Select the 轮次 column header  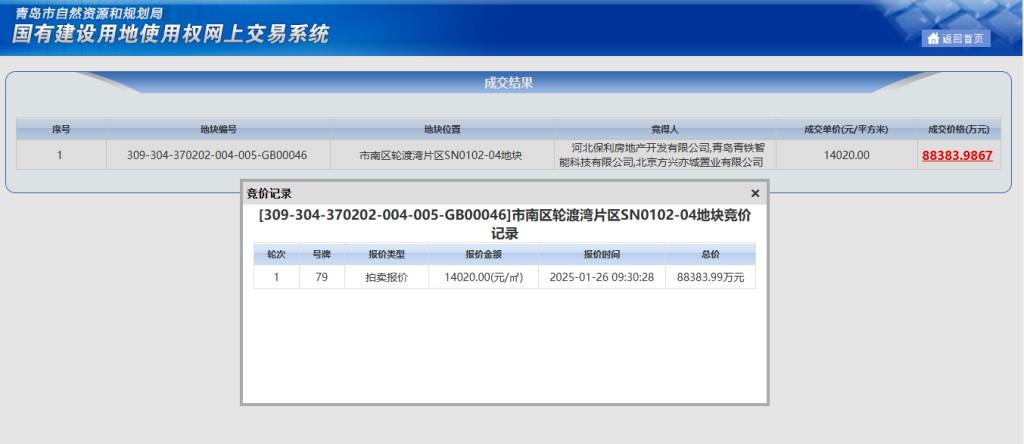(x=276, y=254)
